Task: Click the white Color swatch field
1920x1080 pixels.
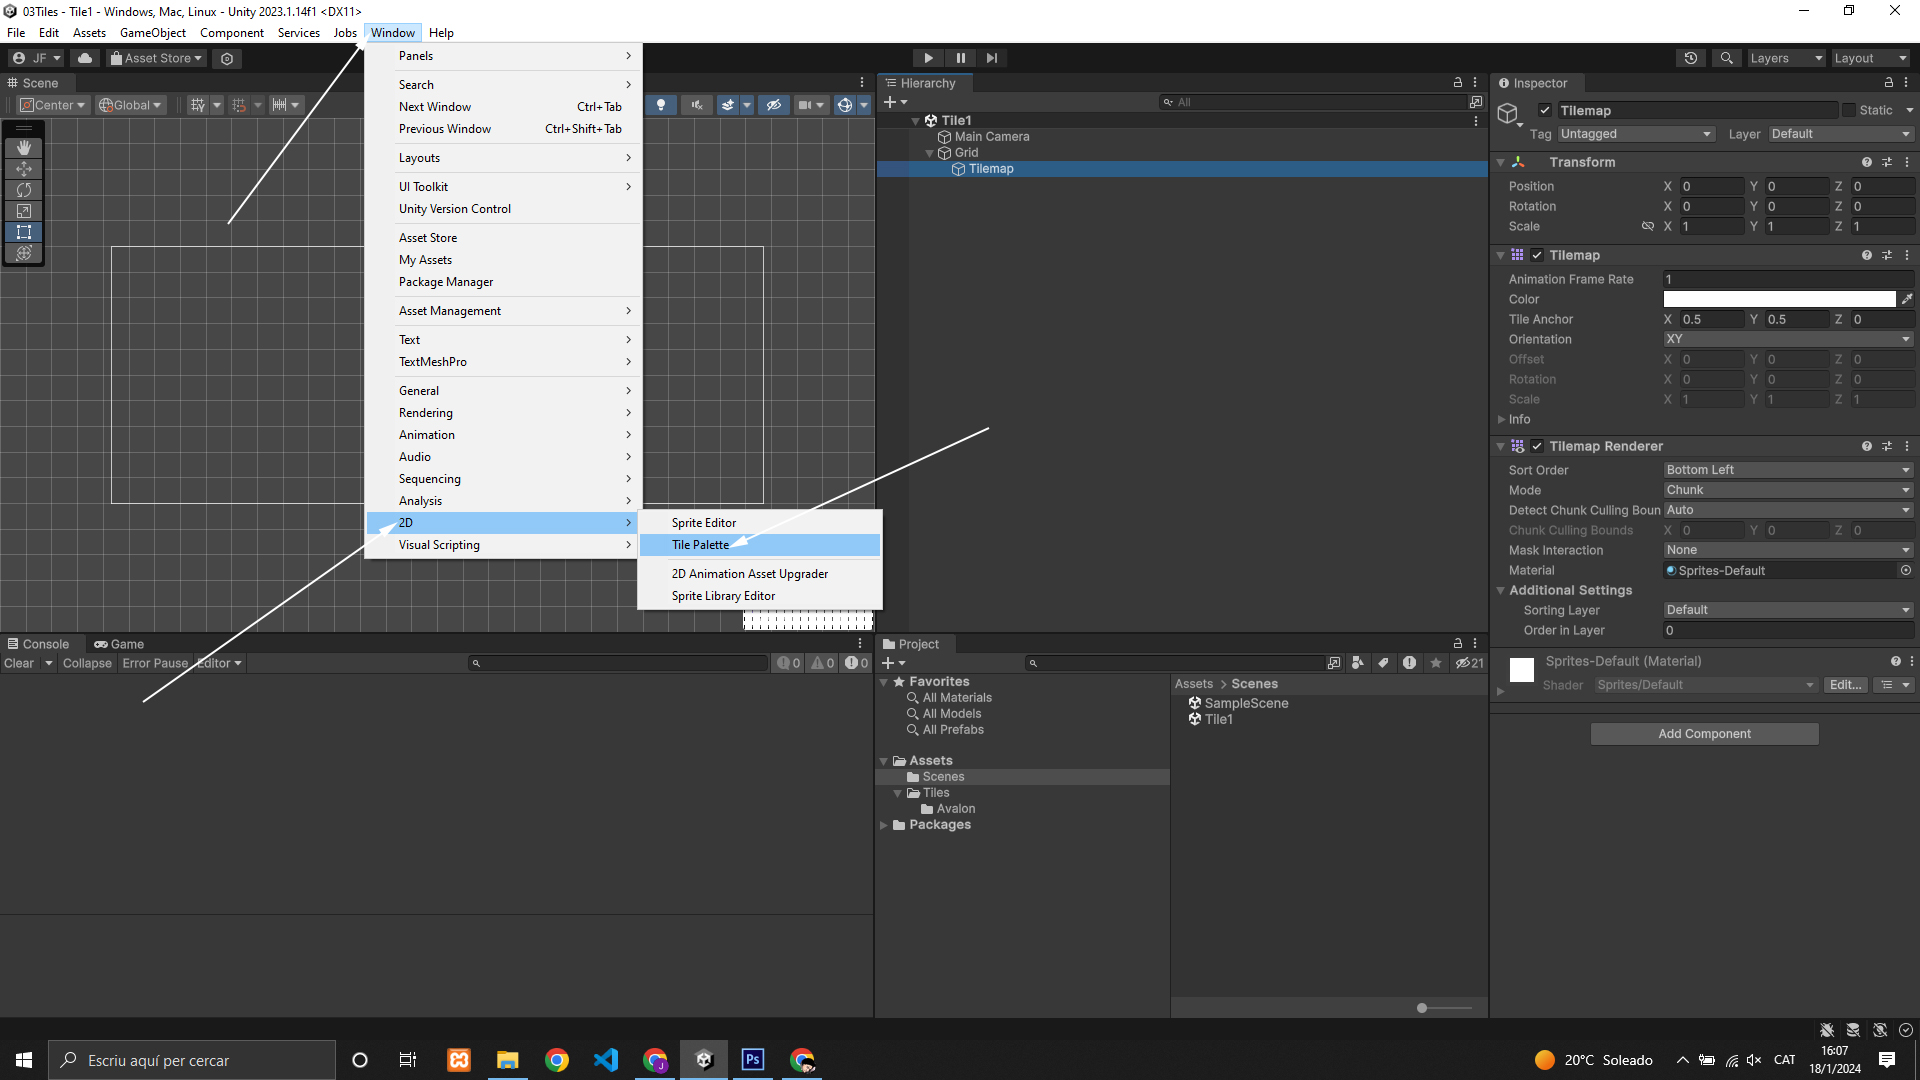Action: [x=1778, y=299]
